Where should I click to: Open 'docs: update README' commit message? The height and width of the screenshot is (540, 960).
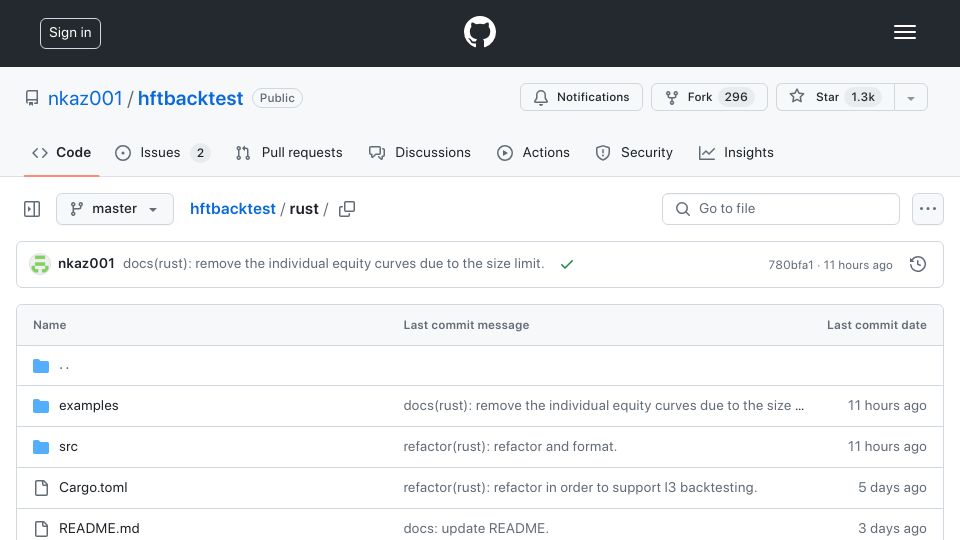point(476,528)
